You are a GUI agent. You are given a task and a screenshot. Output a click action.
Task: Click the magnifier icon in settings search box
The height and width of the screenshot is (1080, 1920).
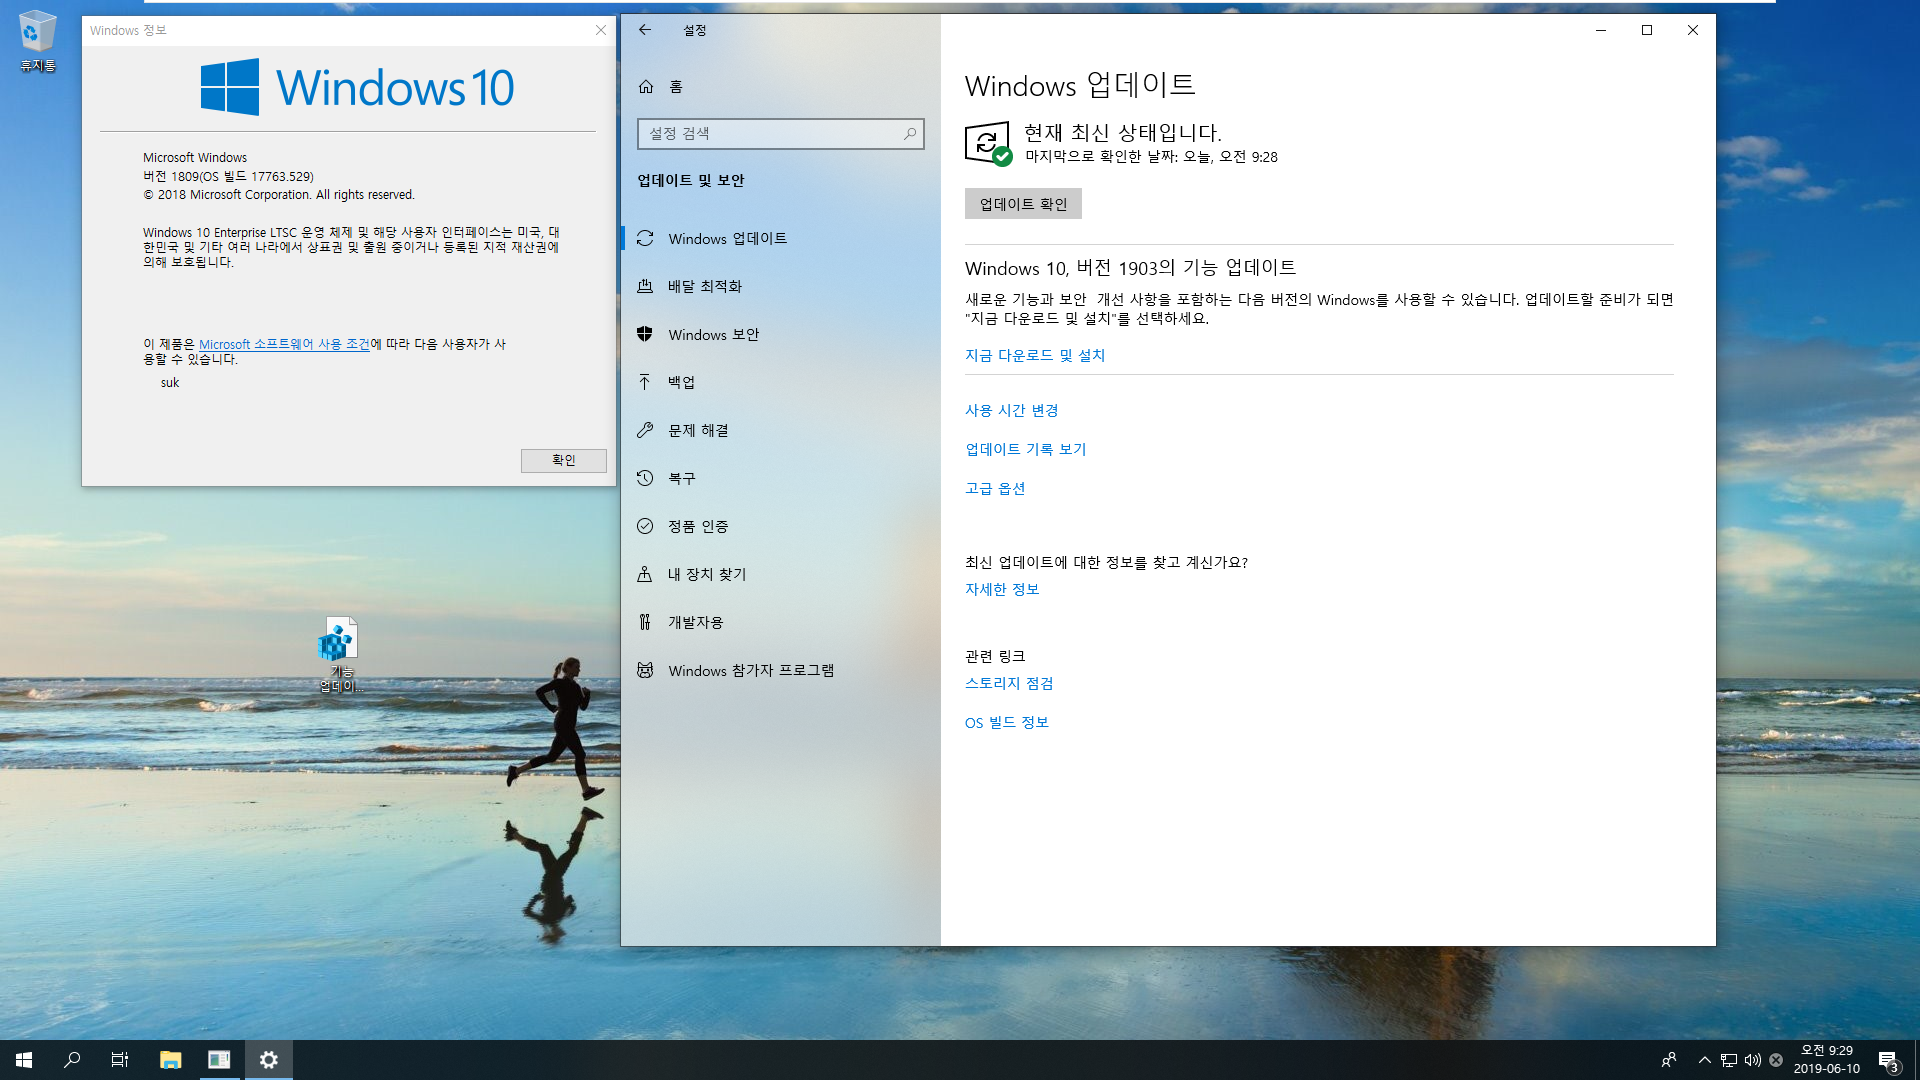point(910,134)
